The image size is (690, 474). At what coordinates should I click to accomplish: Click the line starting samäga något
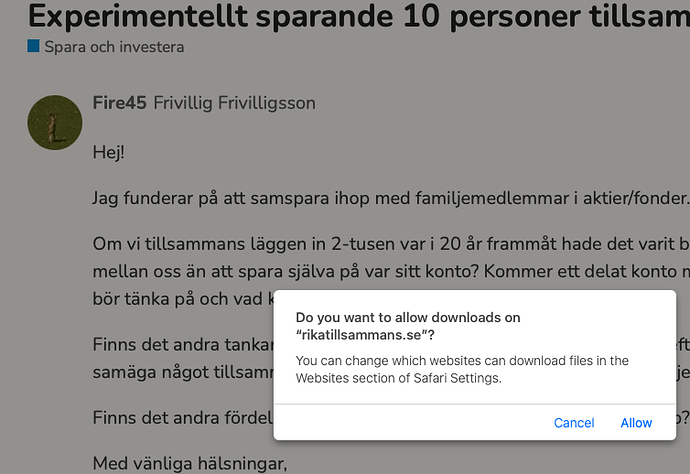[x=180, y=370]
